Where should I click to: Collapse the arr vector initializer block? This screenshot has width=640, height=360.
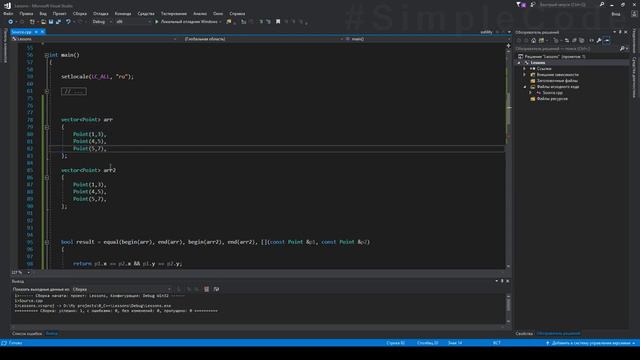[47, 127]
